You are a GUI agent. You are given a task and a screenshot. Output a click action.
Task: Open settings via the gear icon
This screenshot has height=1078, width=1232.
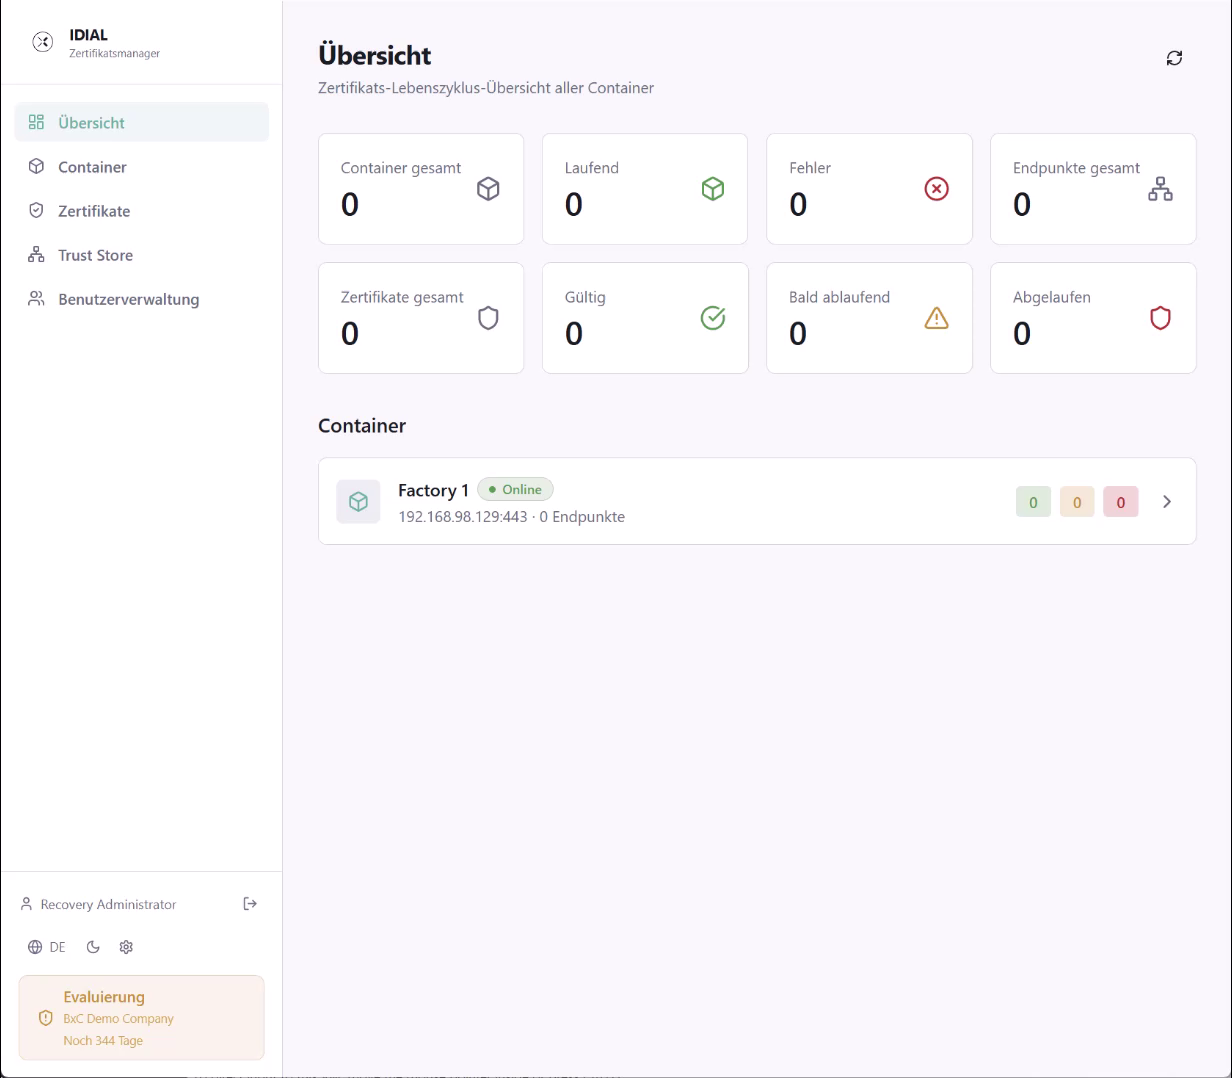click(x=126, y=947)
